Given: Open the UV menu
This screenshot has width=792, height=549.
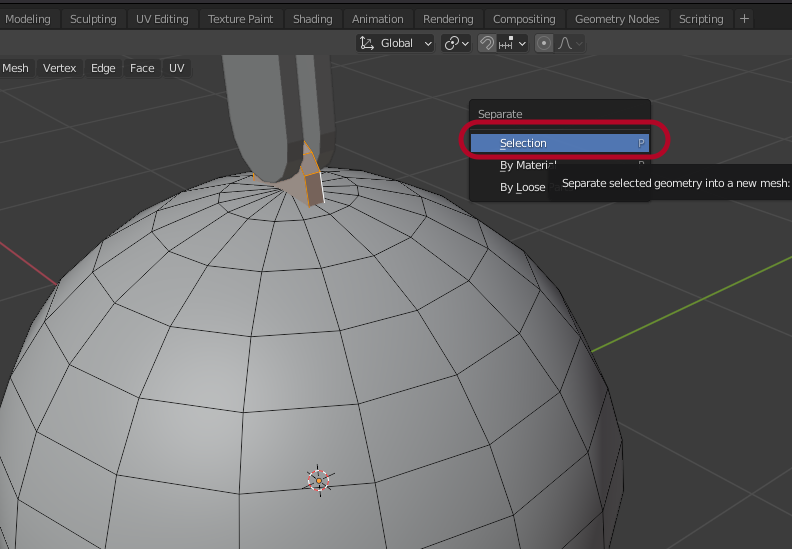Looking at the screenshot, I should pyautogui.click(x=176, y=68).
